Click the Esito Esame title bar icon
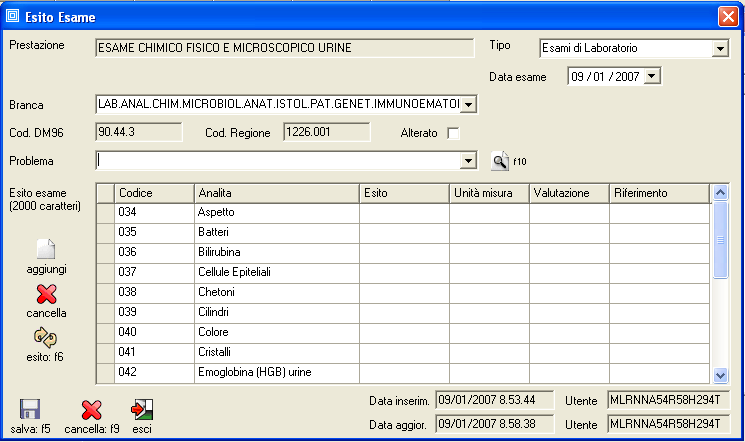Viewport: 745px width, 442px height. [x=13, y=15]
